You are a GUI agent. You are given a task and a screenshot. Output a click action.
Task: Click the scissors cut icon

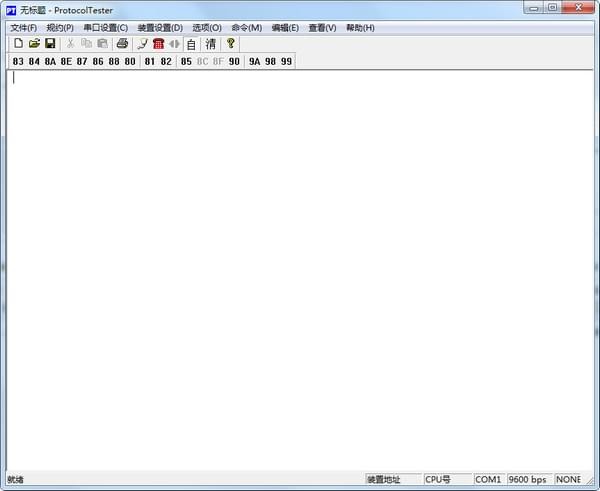click(70, 44)
